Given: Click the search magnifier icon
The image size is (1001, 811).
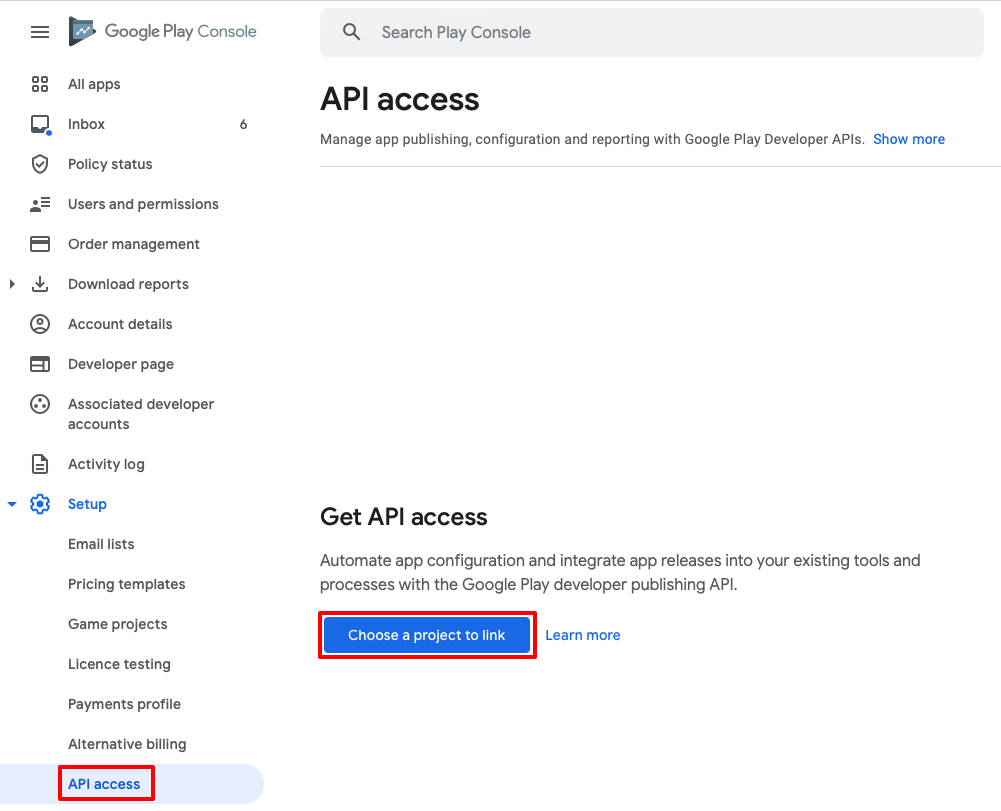Looking at the screenshot, I should pos(351,31).
